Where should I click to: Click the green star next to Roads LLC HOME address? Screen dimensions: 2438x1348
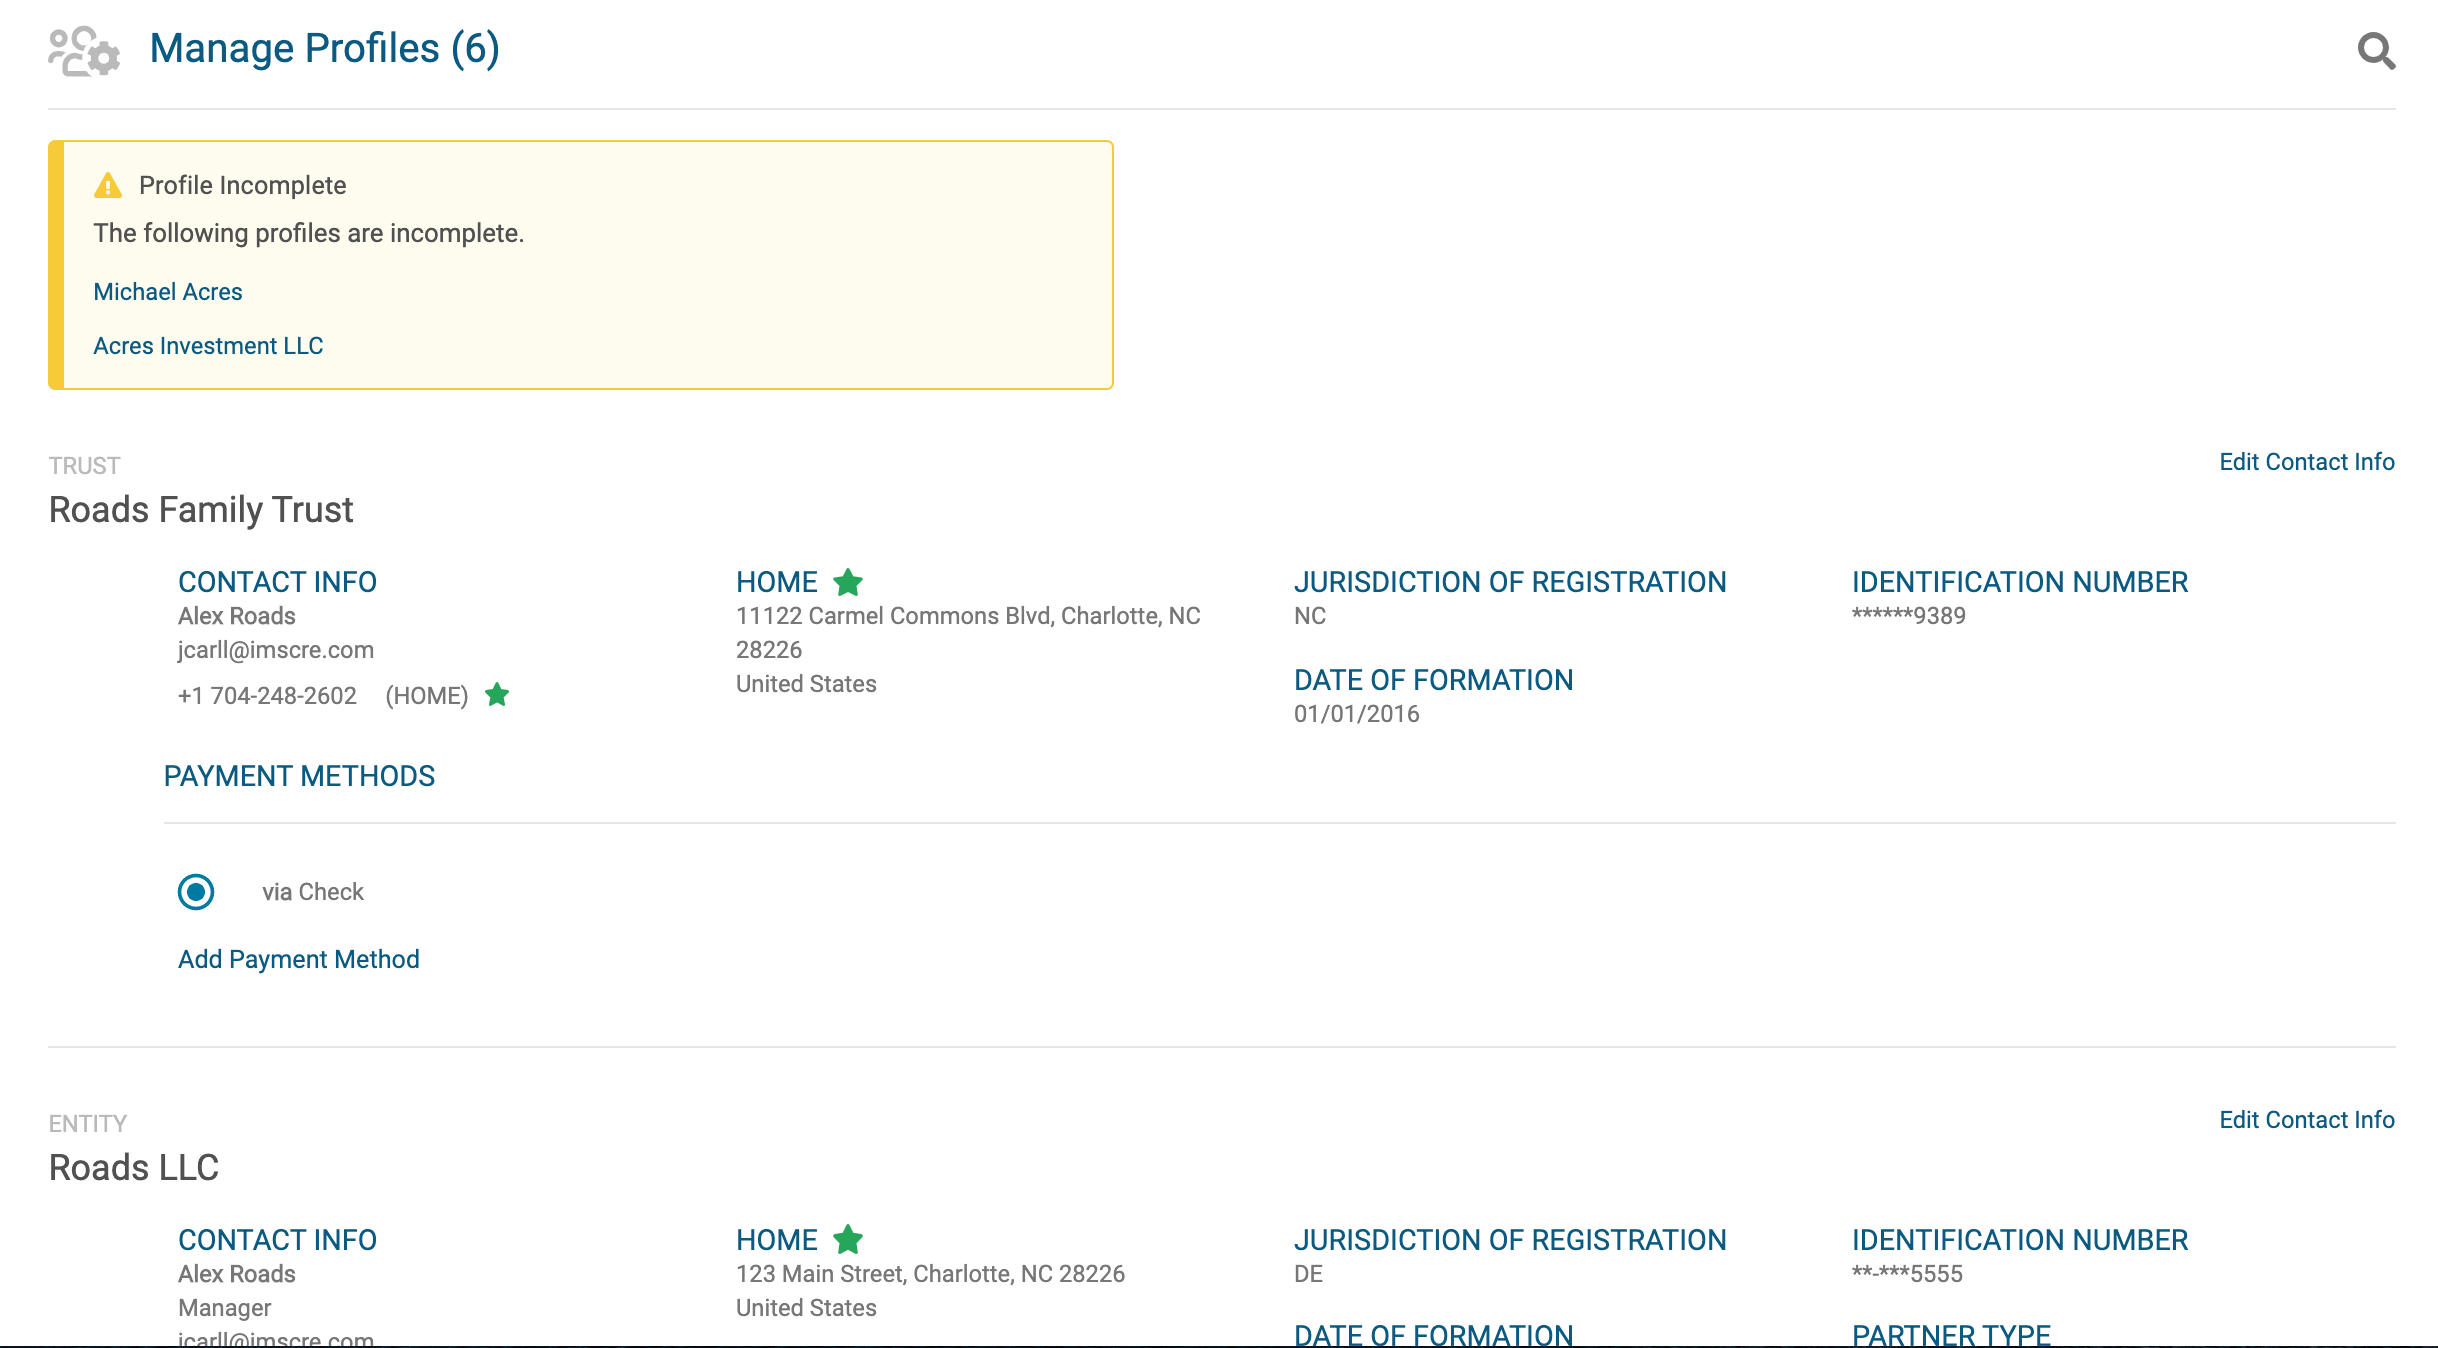tap(848, 1240)
